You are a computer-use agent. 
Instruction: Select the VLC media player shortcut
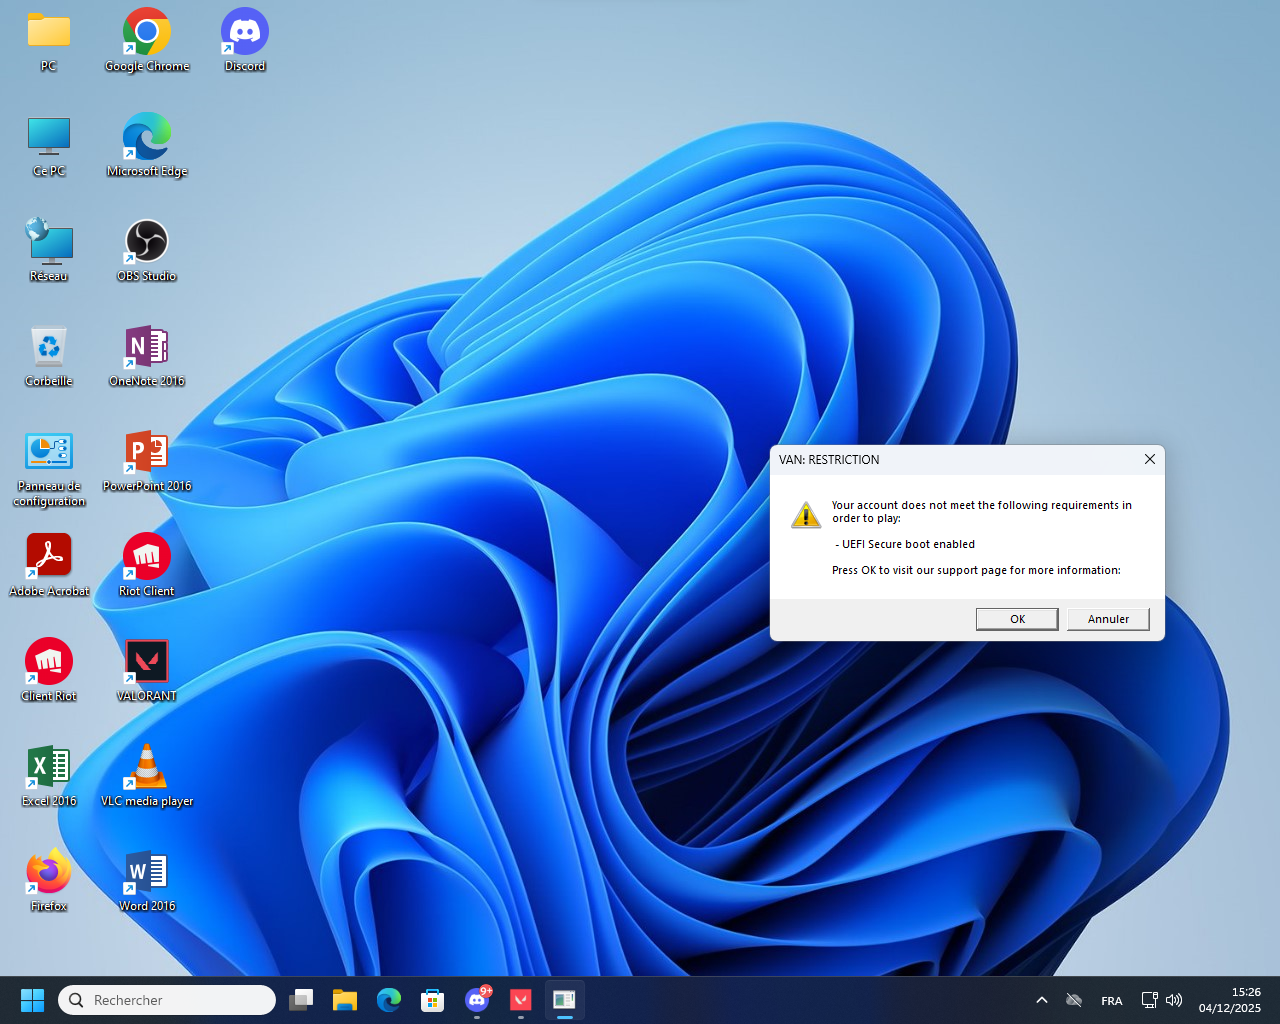147,776
